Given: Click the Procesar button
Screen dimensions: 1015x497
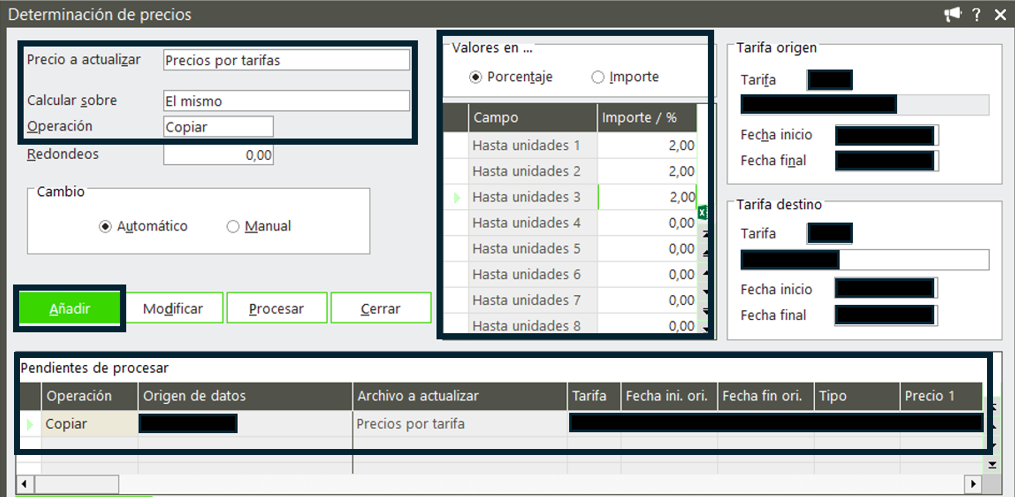Looking at the screenshot, I should pyautogui.click(x=276, y=309).
